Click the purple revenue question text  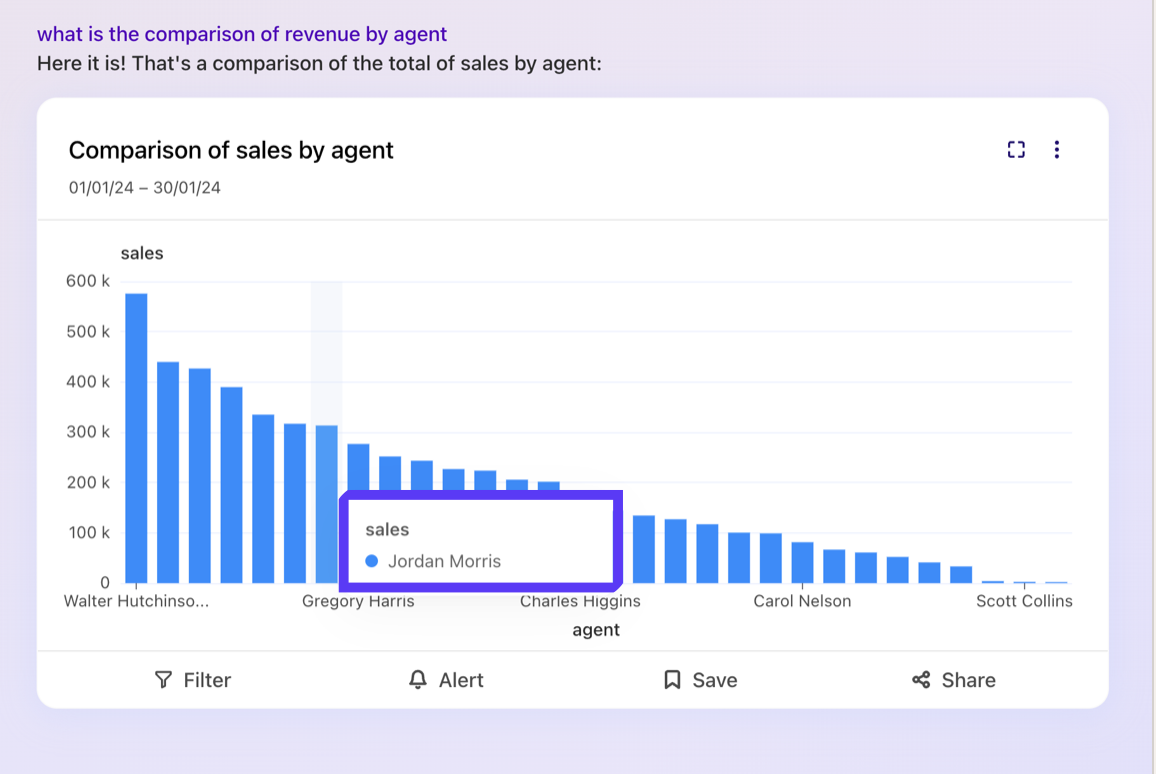tap(241, 33)
